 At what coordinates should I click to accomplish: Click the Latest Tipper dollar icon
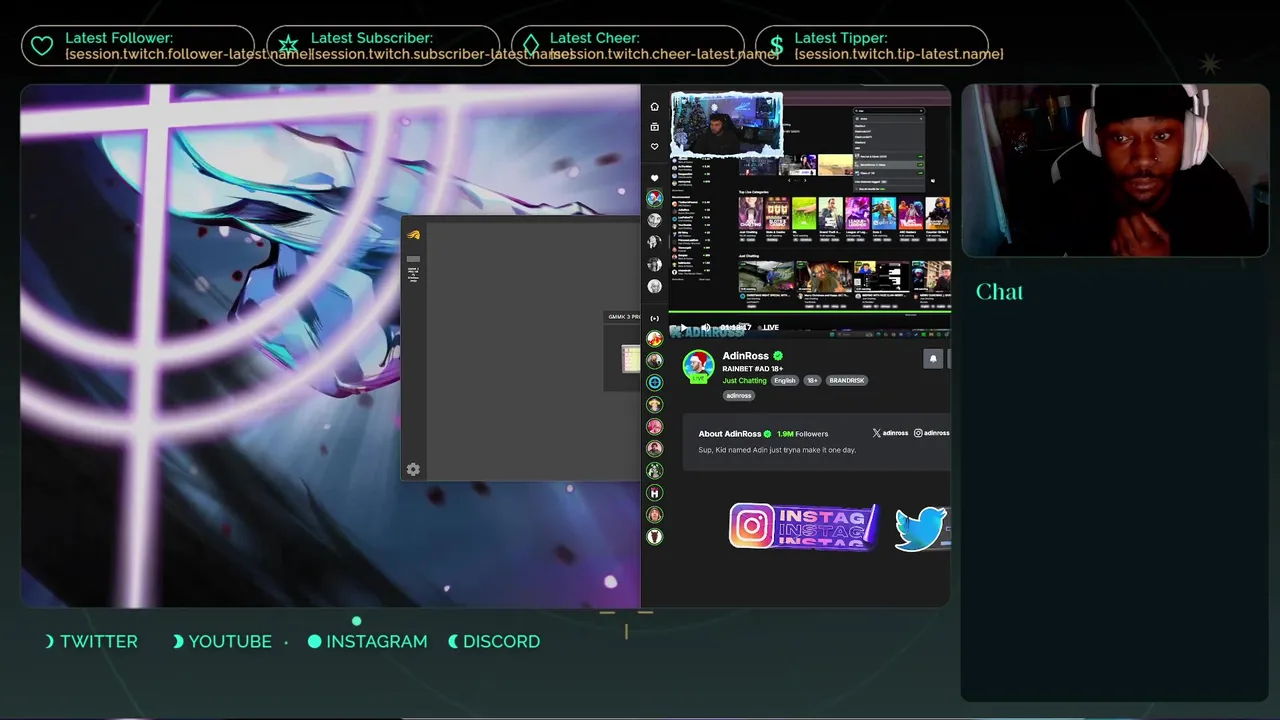click(776, 46)
